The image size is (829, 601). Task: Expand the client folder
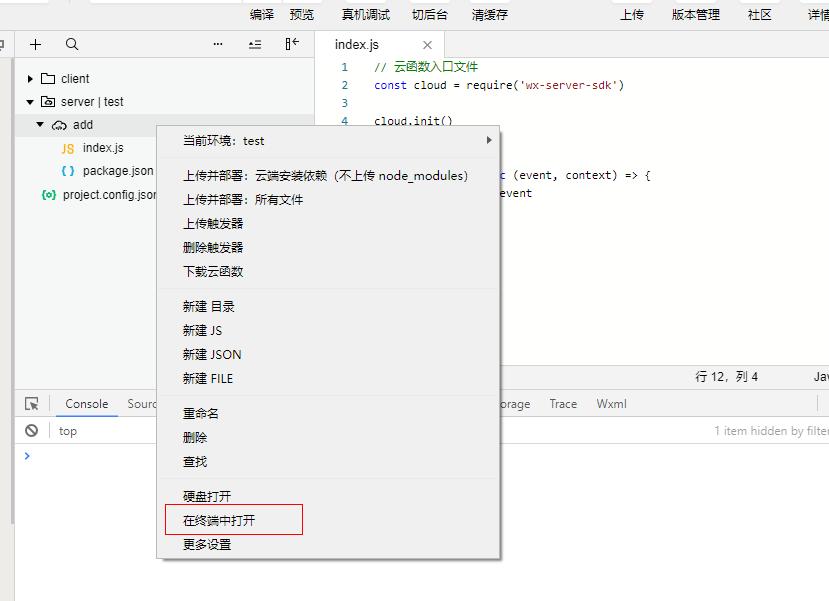point(31,79)
